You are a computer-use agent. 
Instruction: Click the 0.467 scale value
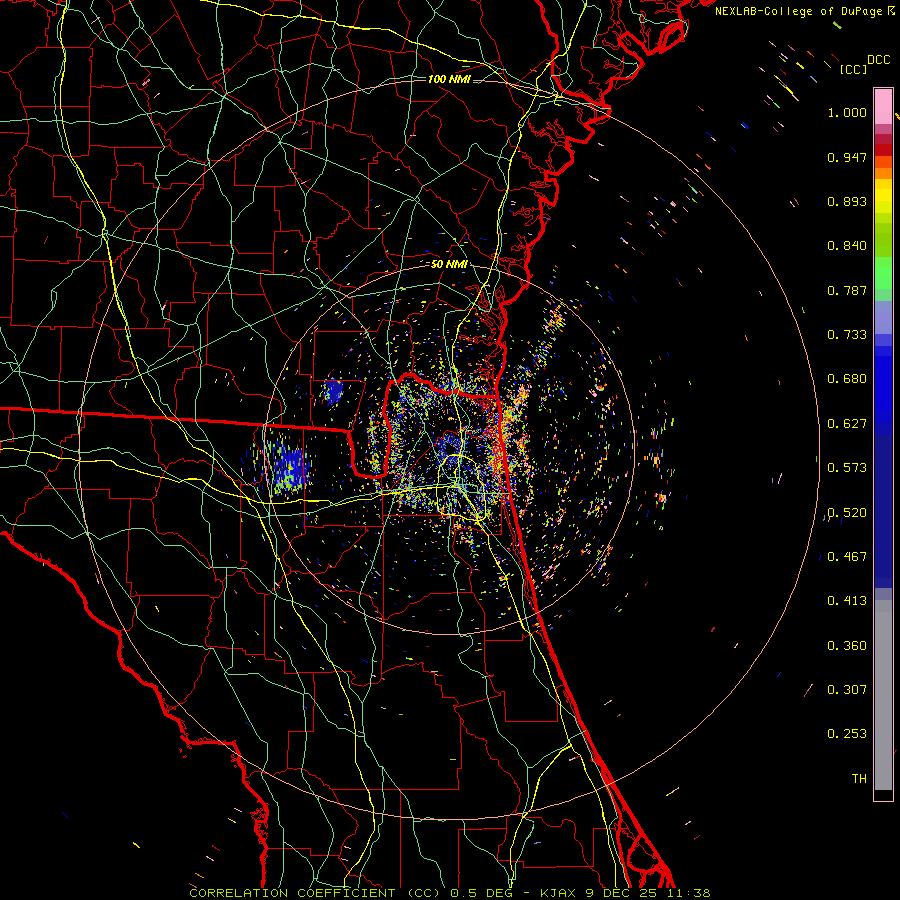(847, 557)
